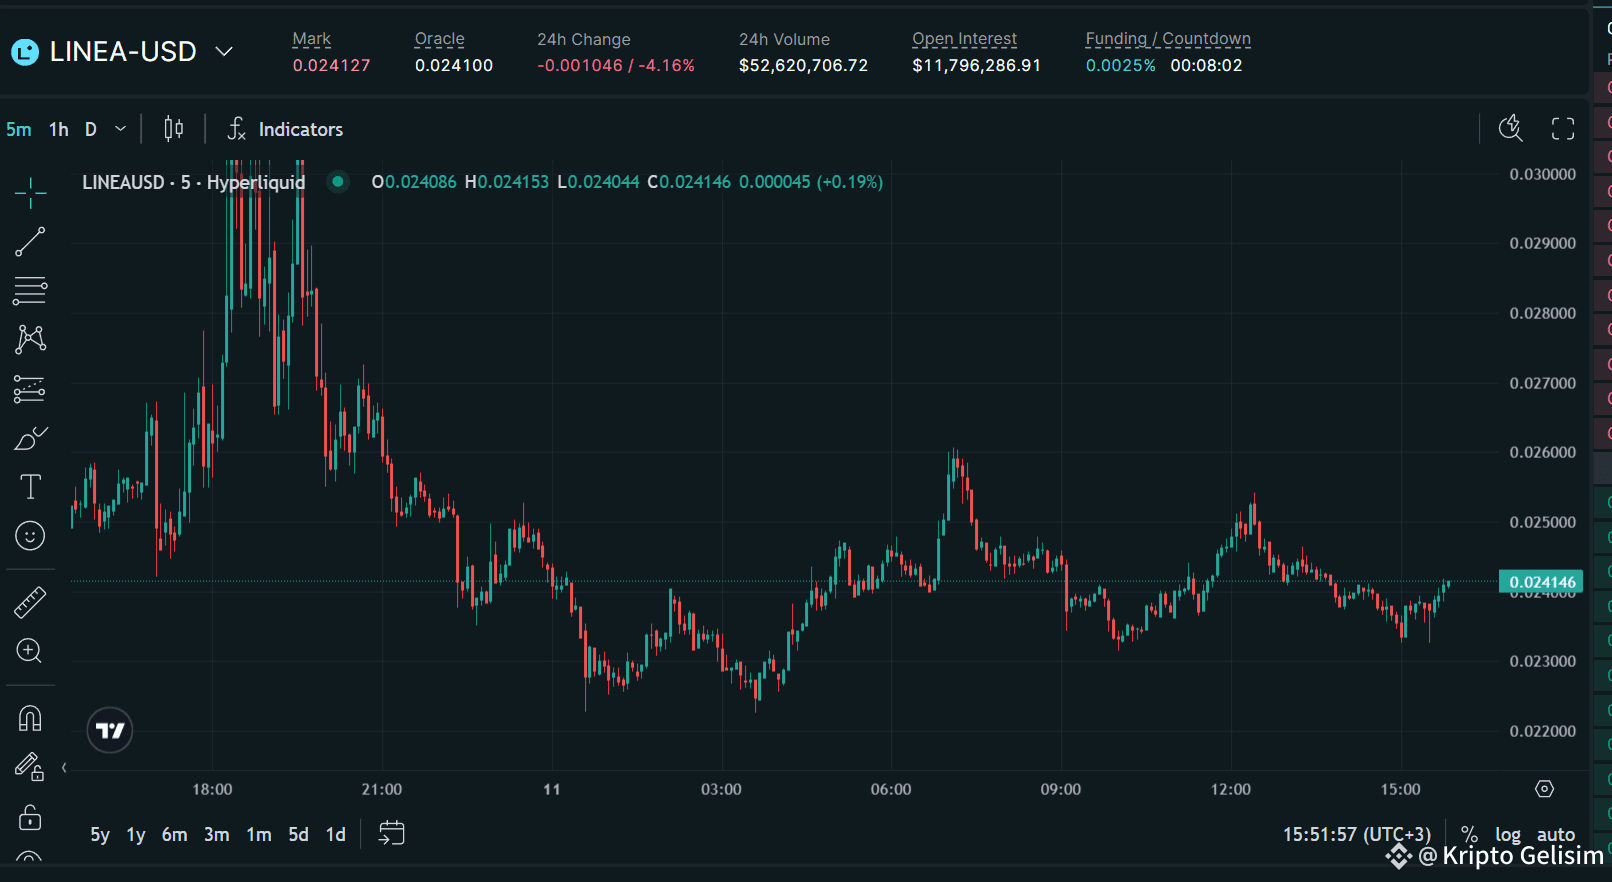Click the 12:00 time axis label
This screenshot has width=1612, height=882.
[x=1231, y=789]
